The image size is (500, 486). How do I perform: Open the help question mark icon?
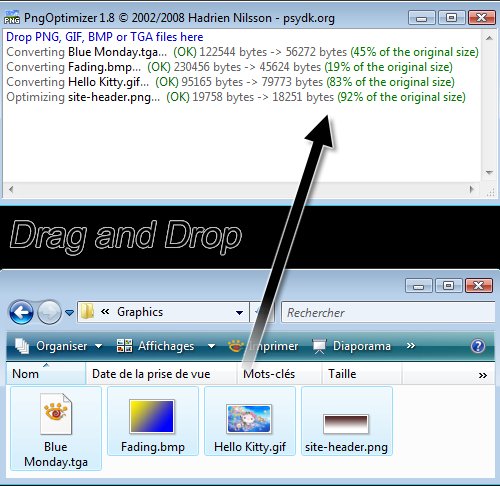coord(478,346)
